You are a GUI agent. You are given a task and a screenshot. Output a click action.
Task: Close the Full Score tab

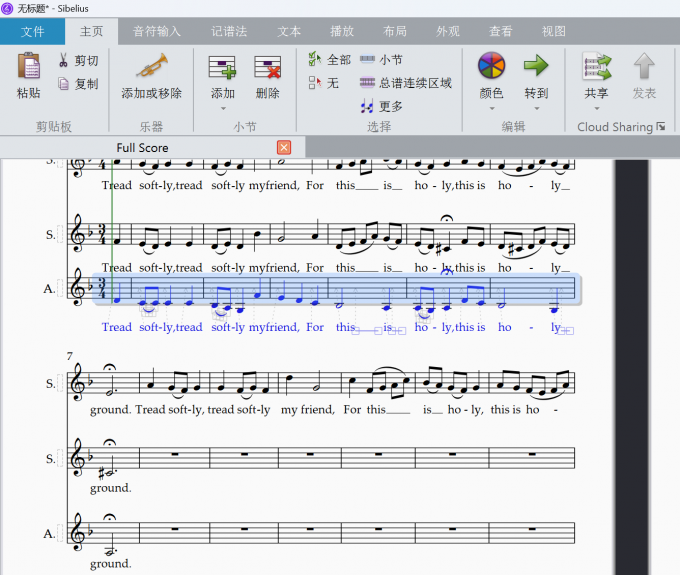284,147
